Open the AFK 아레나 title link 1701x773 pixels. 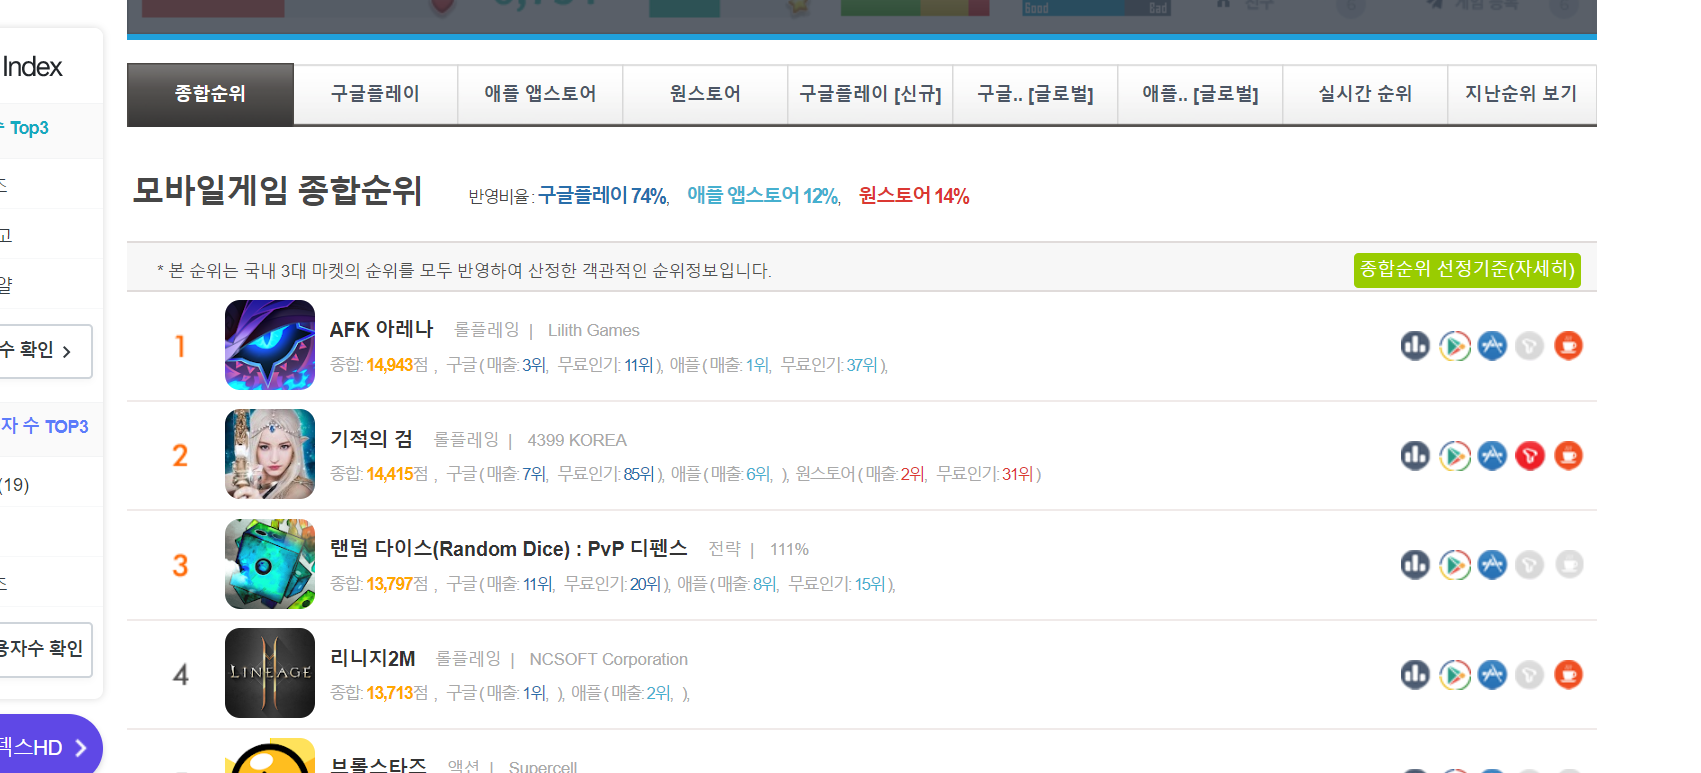[381, 329]
